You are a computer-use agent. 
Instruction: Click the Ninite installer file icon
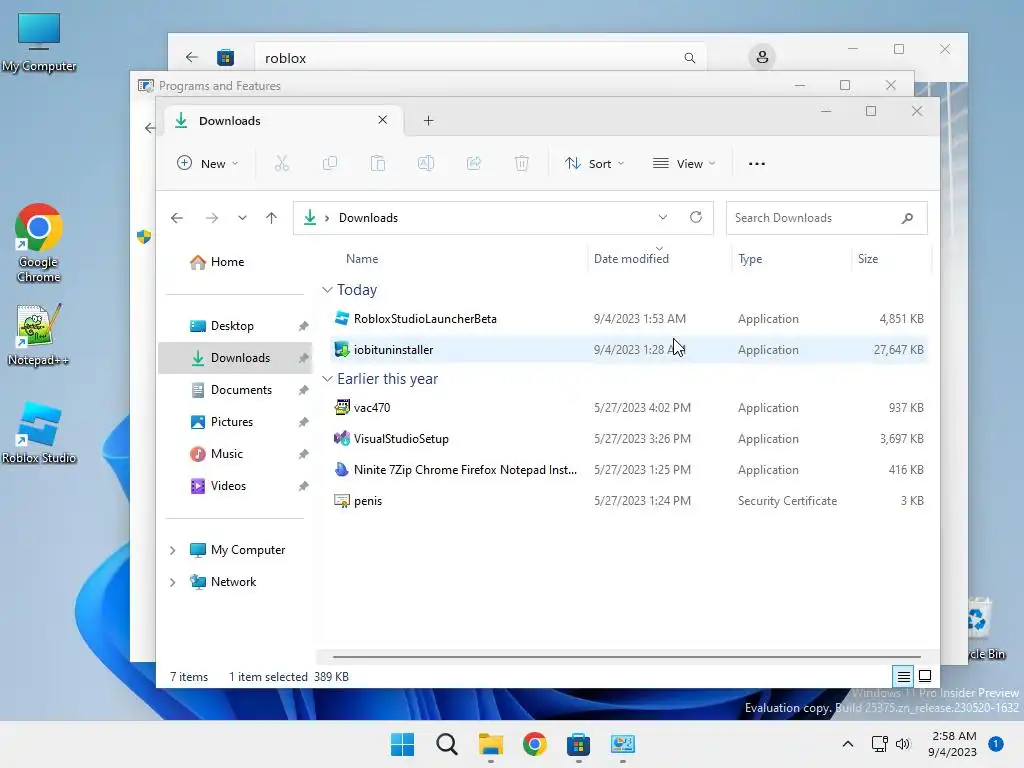click(x=342, y=470)
